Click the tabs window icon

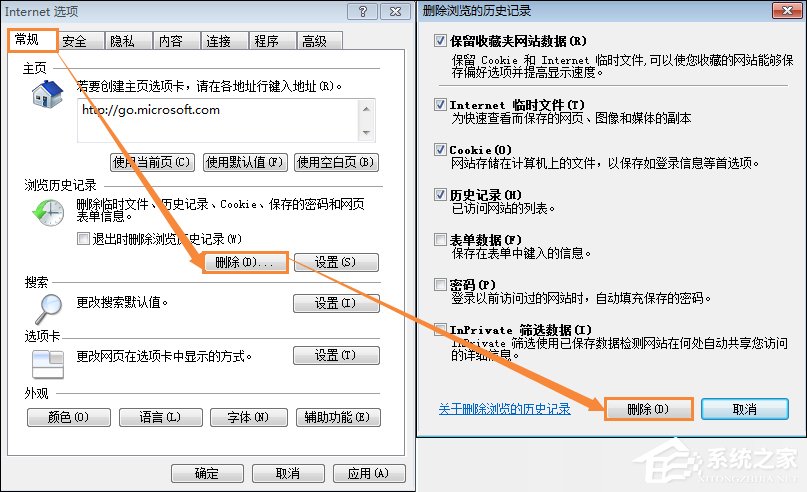(47, 358)
